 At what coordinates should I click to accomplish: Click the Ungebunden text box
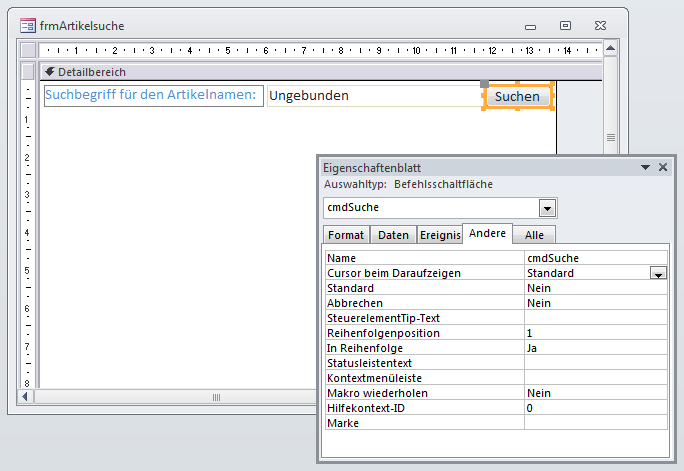click(x=374, y=96)
